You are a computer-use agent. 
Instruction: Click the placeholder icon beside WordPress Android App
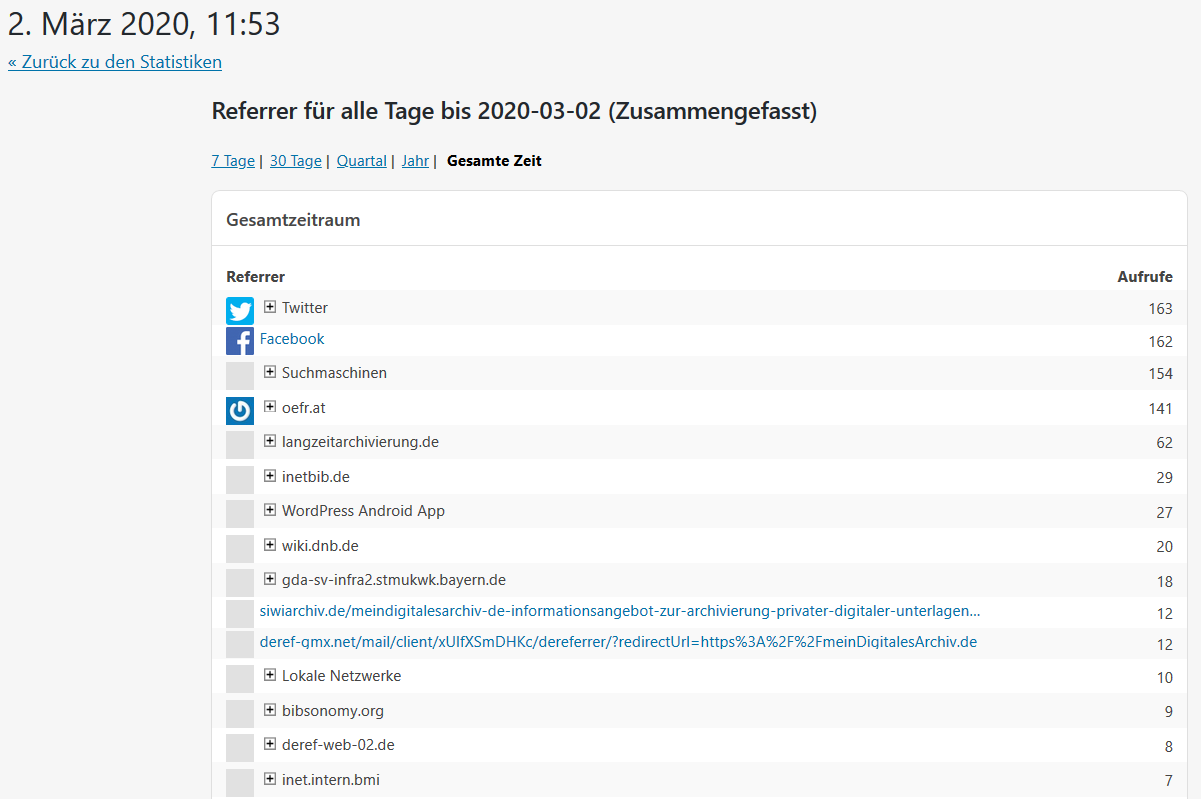240,514
